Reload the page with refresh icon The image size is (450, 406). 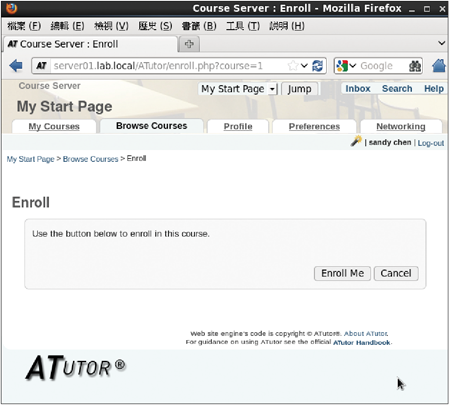(317, 66)
